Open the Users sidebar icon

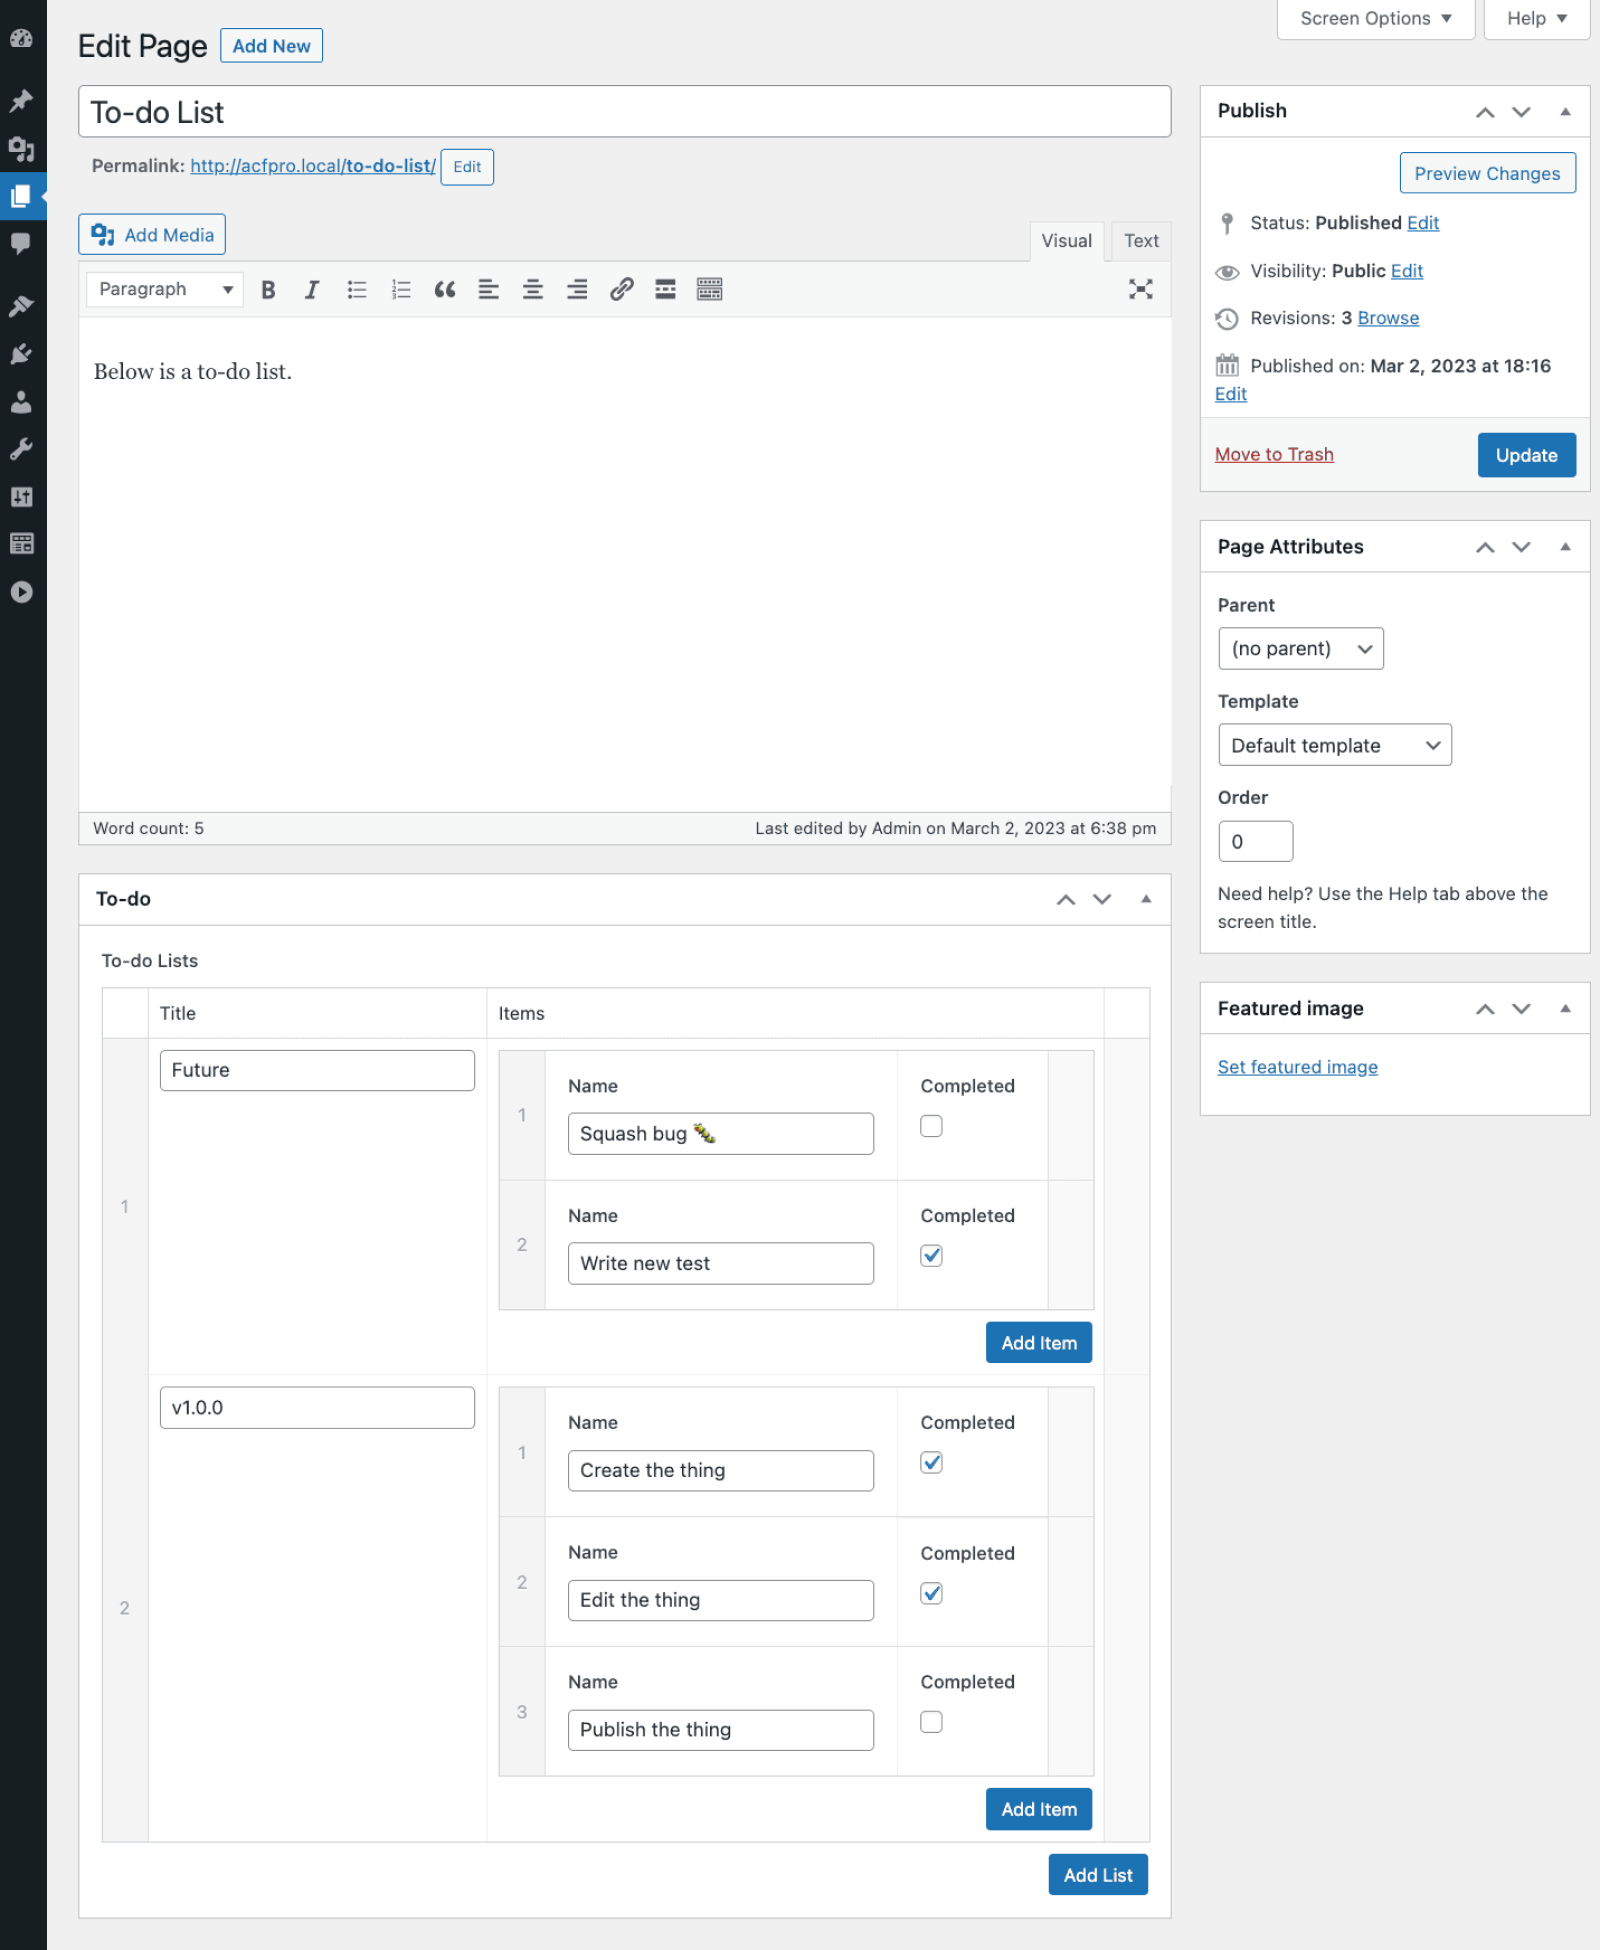coord(22,403)
